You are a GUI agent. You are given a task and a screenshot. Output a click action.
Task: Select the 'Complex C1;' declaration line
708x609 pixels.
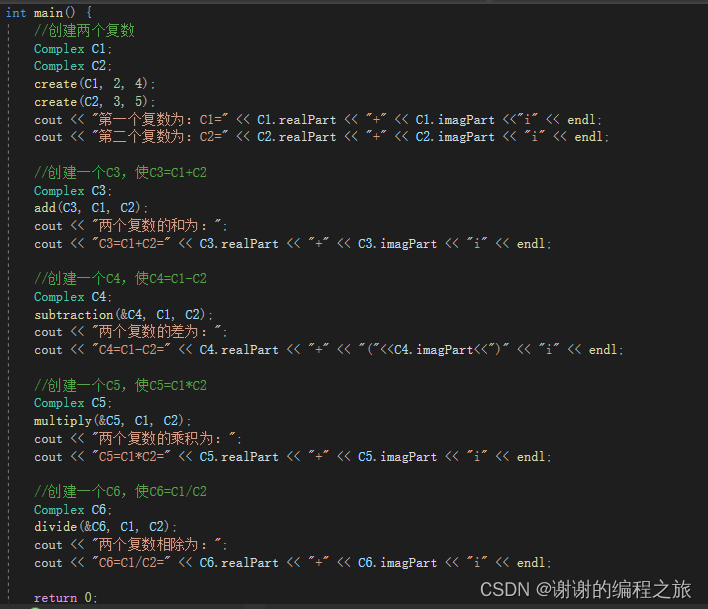coord(73,48)
